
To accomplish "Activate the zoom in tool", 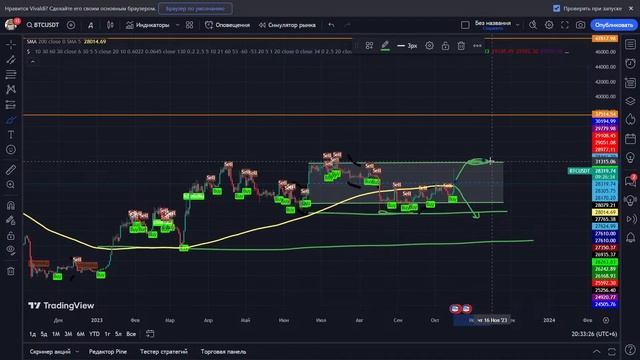I will coord(11,185).
